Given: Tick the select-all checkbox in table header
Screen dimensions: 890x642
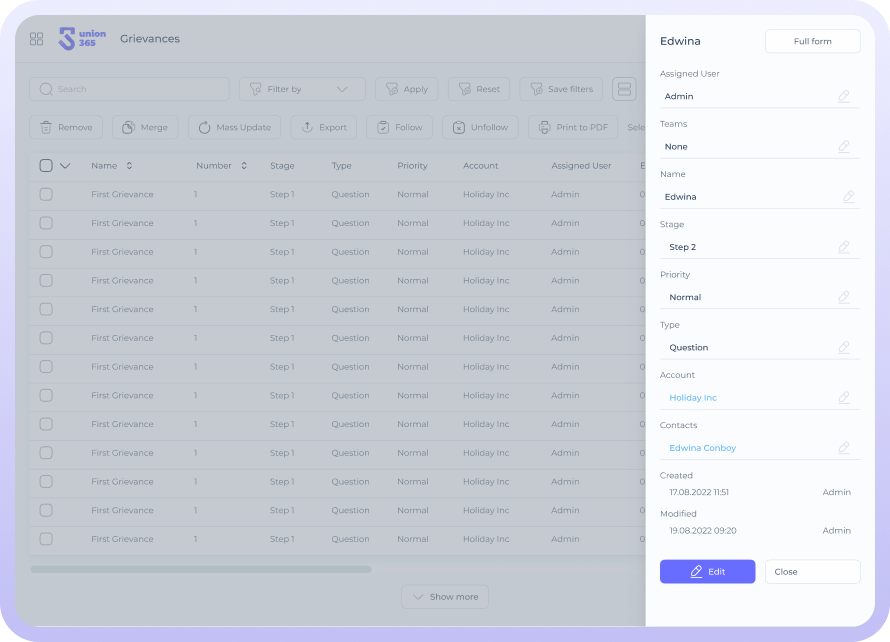Looking at the screenshot, I should 46,166.
